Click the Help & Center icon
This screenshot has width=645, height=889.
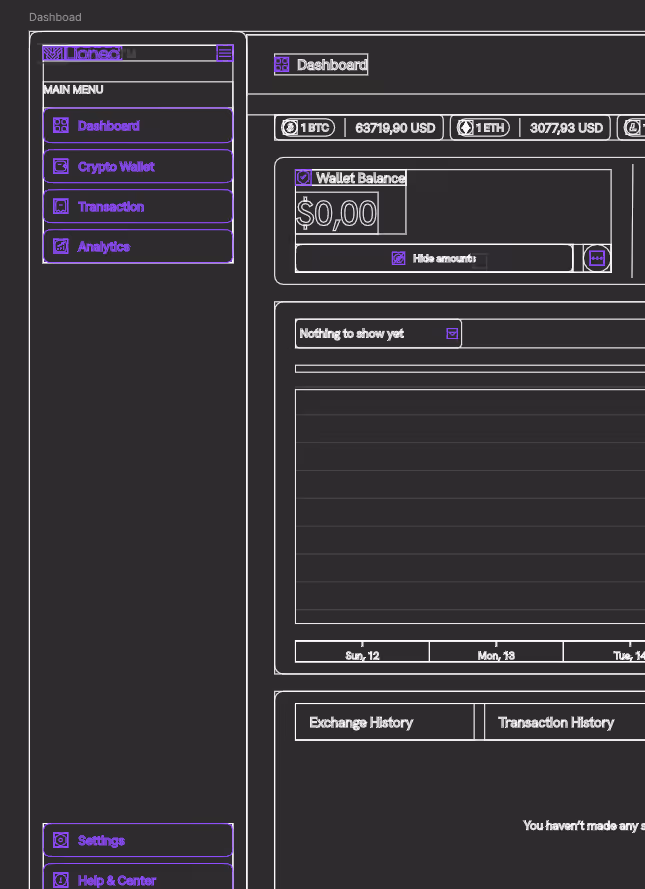point(61,880)
